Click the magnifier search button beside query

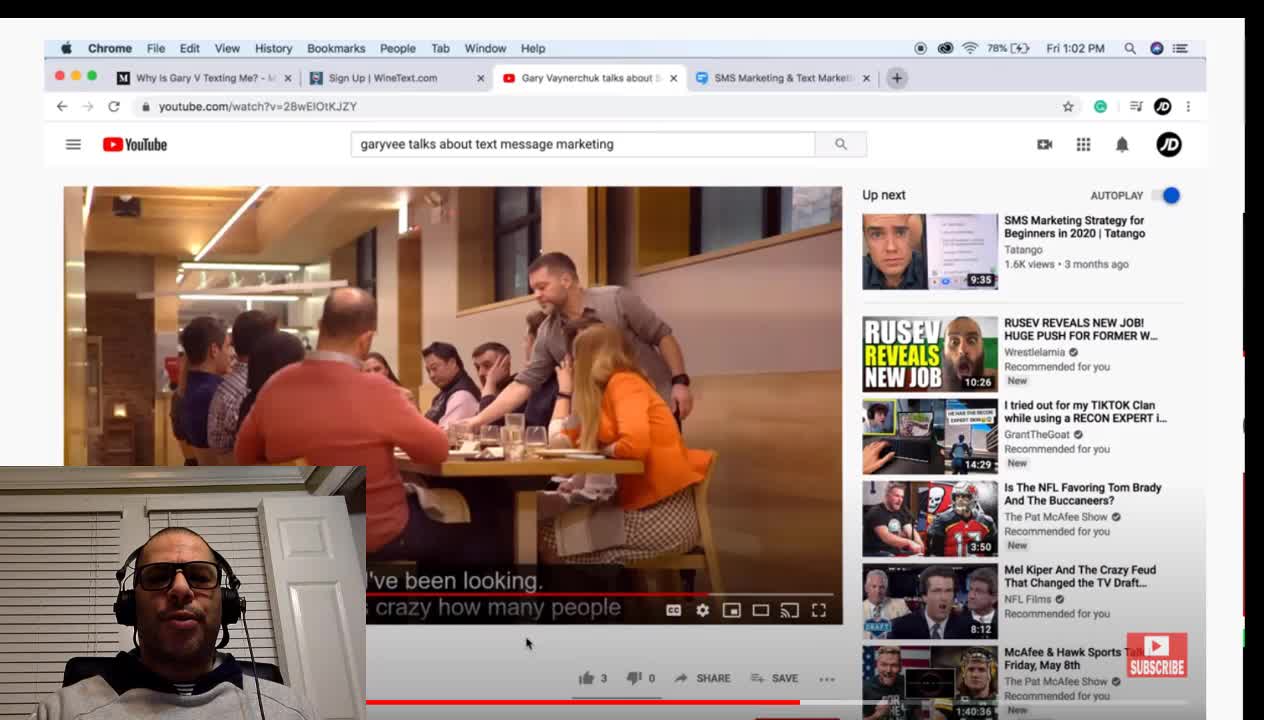pos(840,144)
